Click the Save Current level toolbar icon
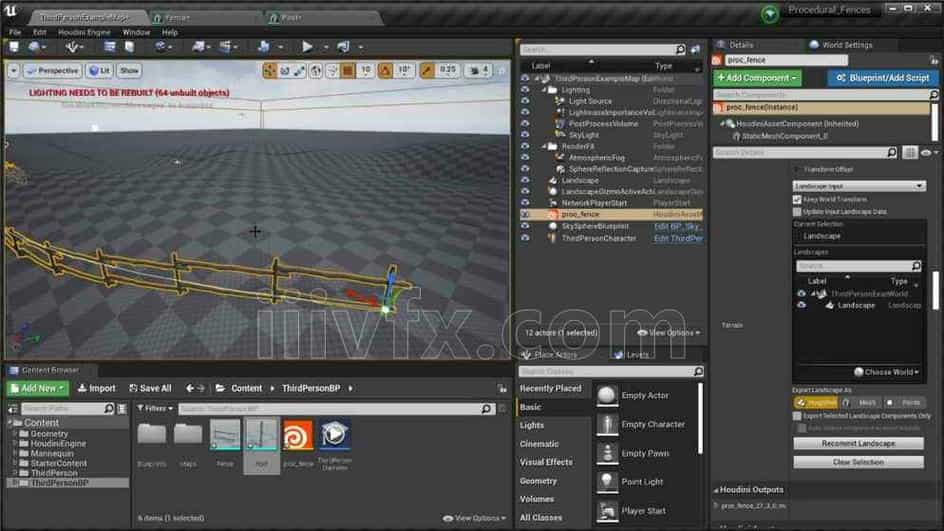 [x=13, y=46]
